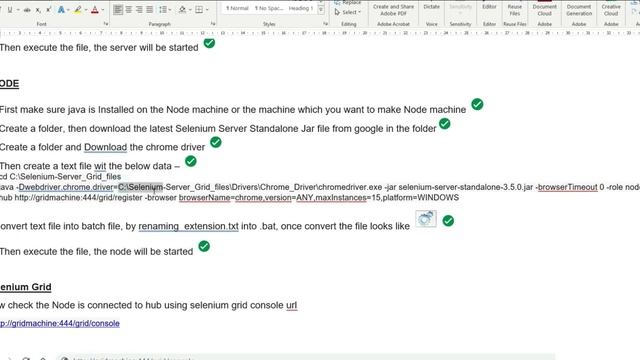
Task: Apply subscript formatting
Action: [x=38, y=10]
